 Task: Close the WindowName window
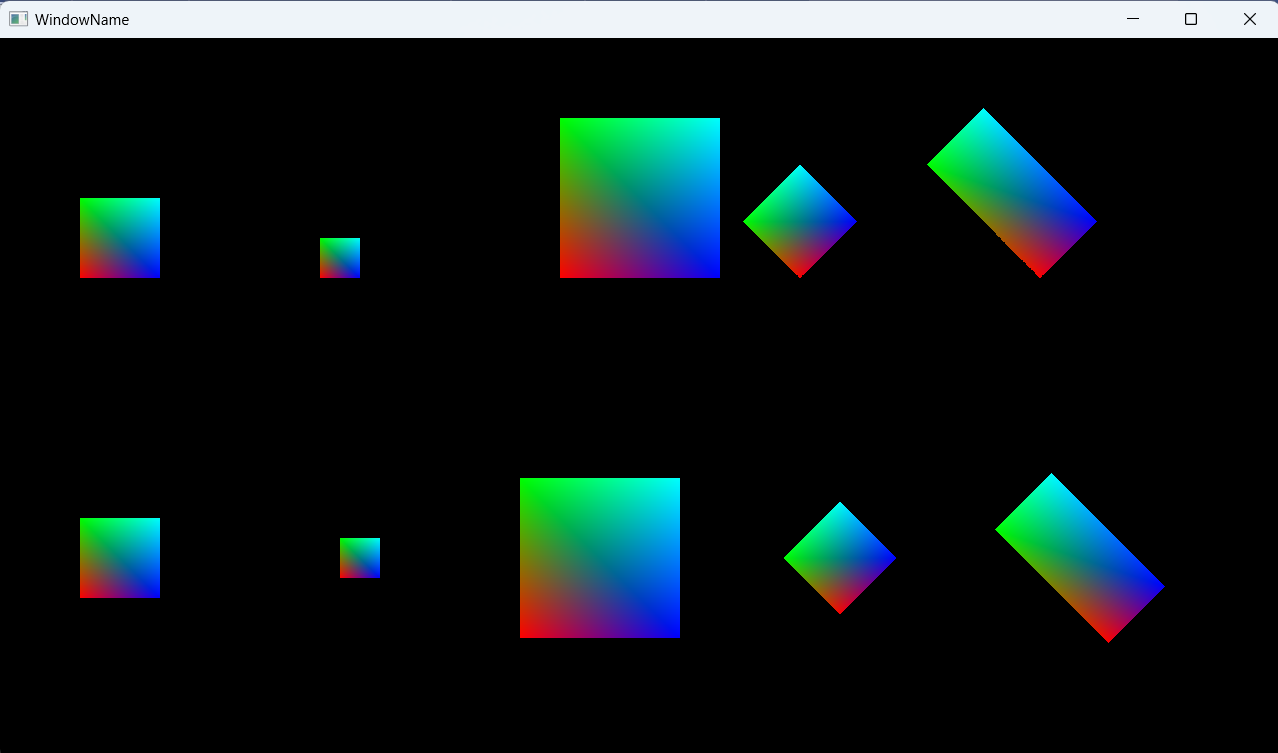coord(1249,19)
